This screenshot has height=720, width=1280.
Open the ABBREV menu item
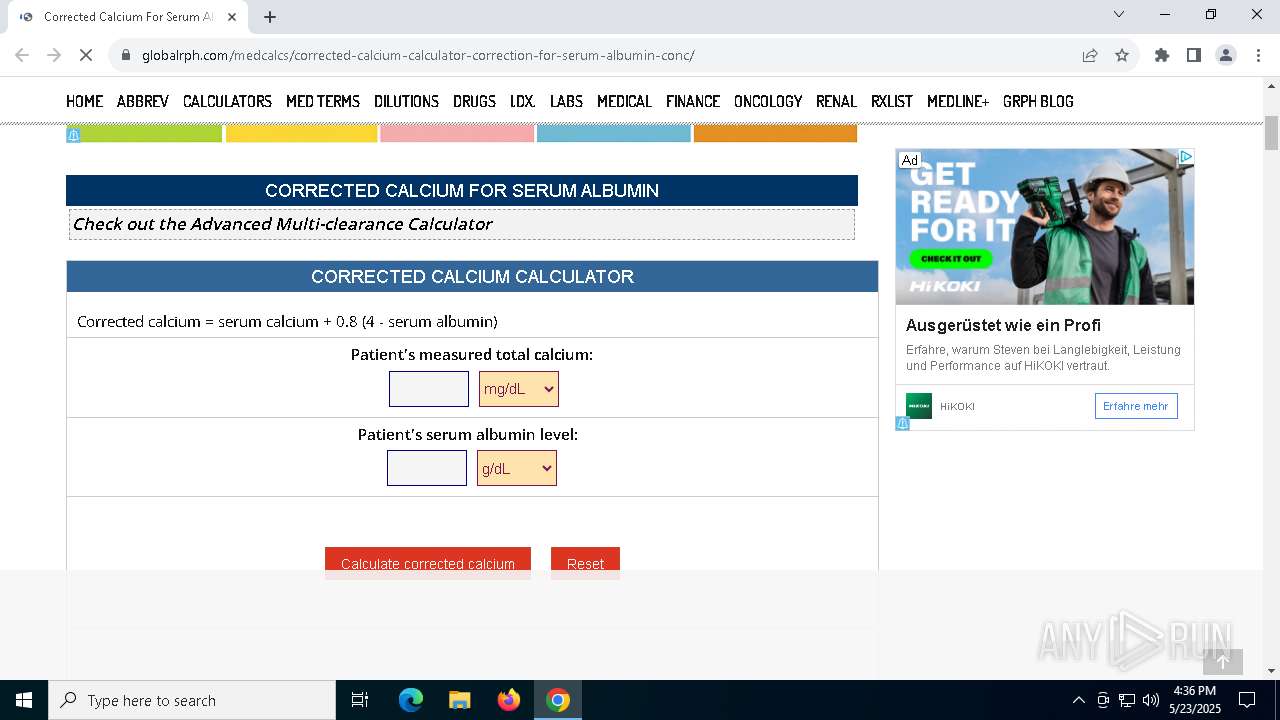tap(143, 101)
